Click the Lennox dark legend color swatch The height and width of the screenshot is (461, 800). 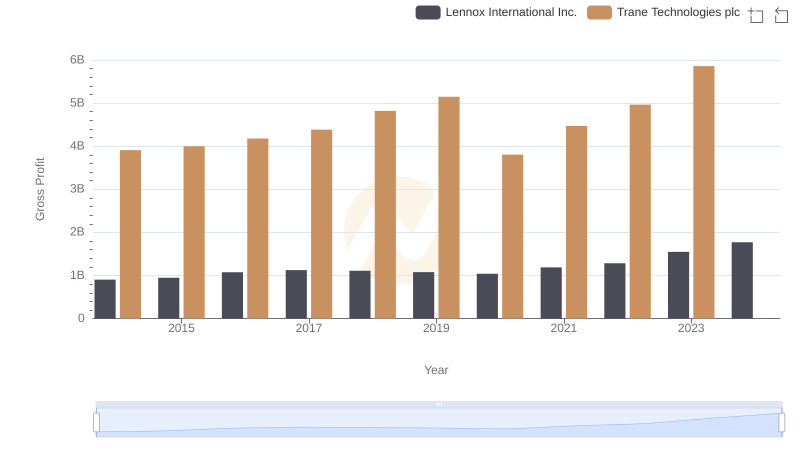[428, 12]
